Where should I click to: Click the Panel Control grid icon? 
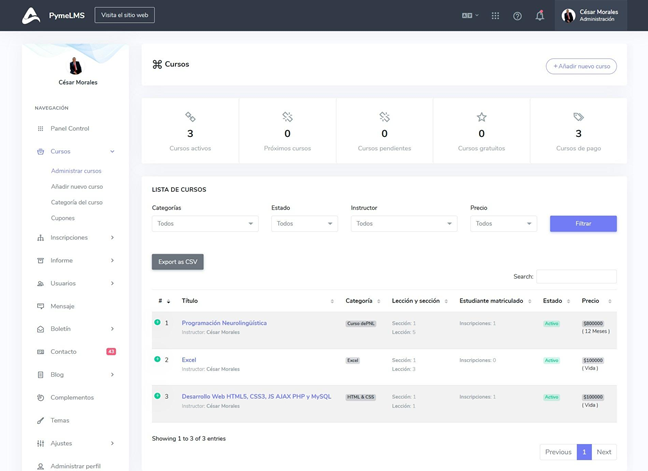40,128
